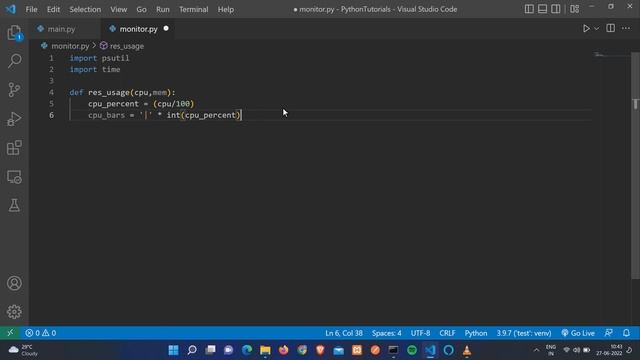Image resolution: width=640 pixels, height=360 pixels.
Task: Open Firefox from taskbar
Action: coord(284,350)
